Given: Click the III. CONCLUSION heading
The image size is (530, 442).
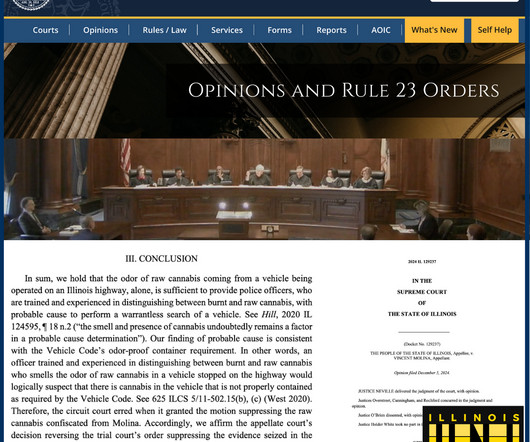Looking at the screenshot, I should tap(162, 259).
